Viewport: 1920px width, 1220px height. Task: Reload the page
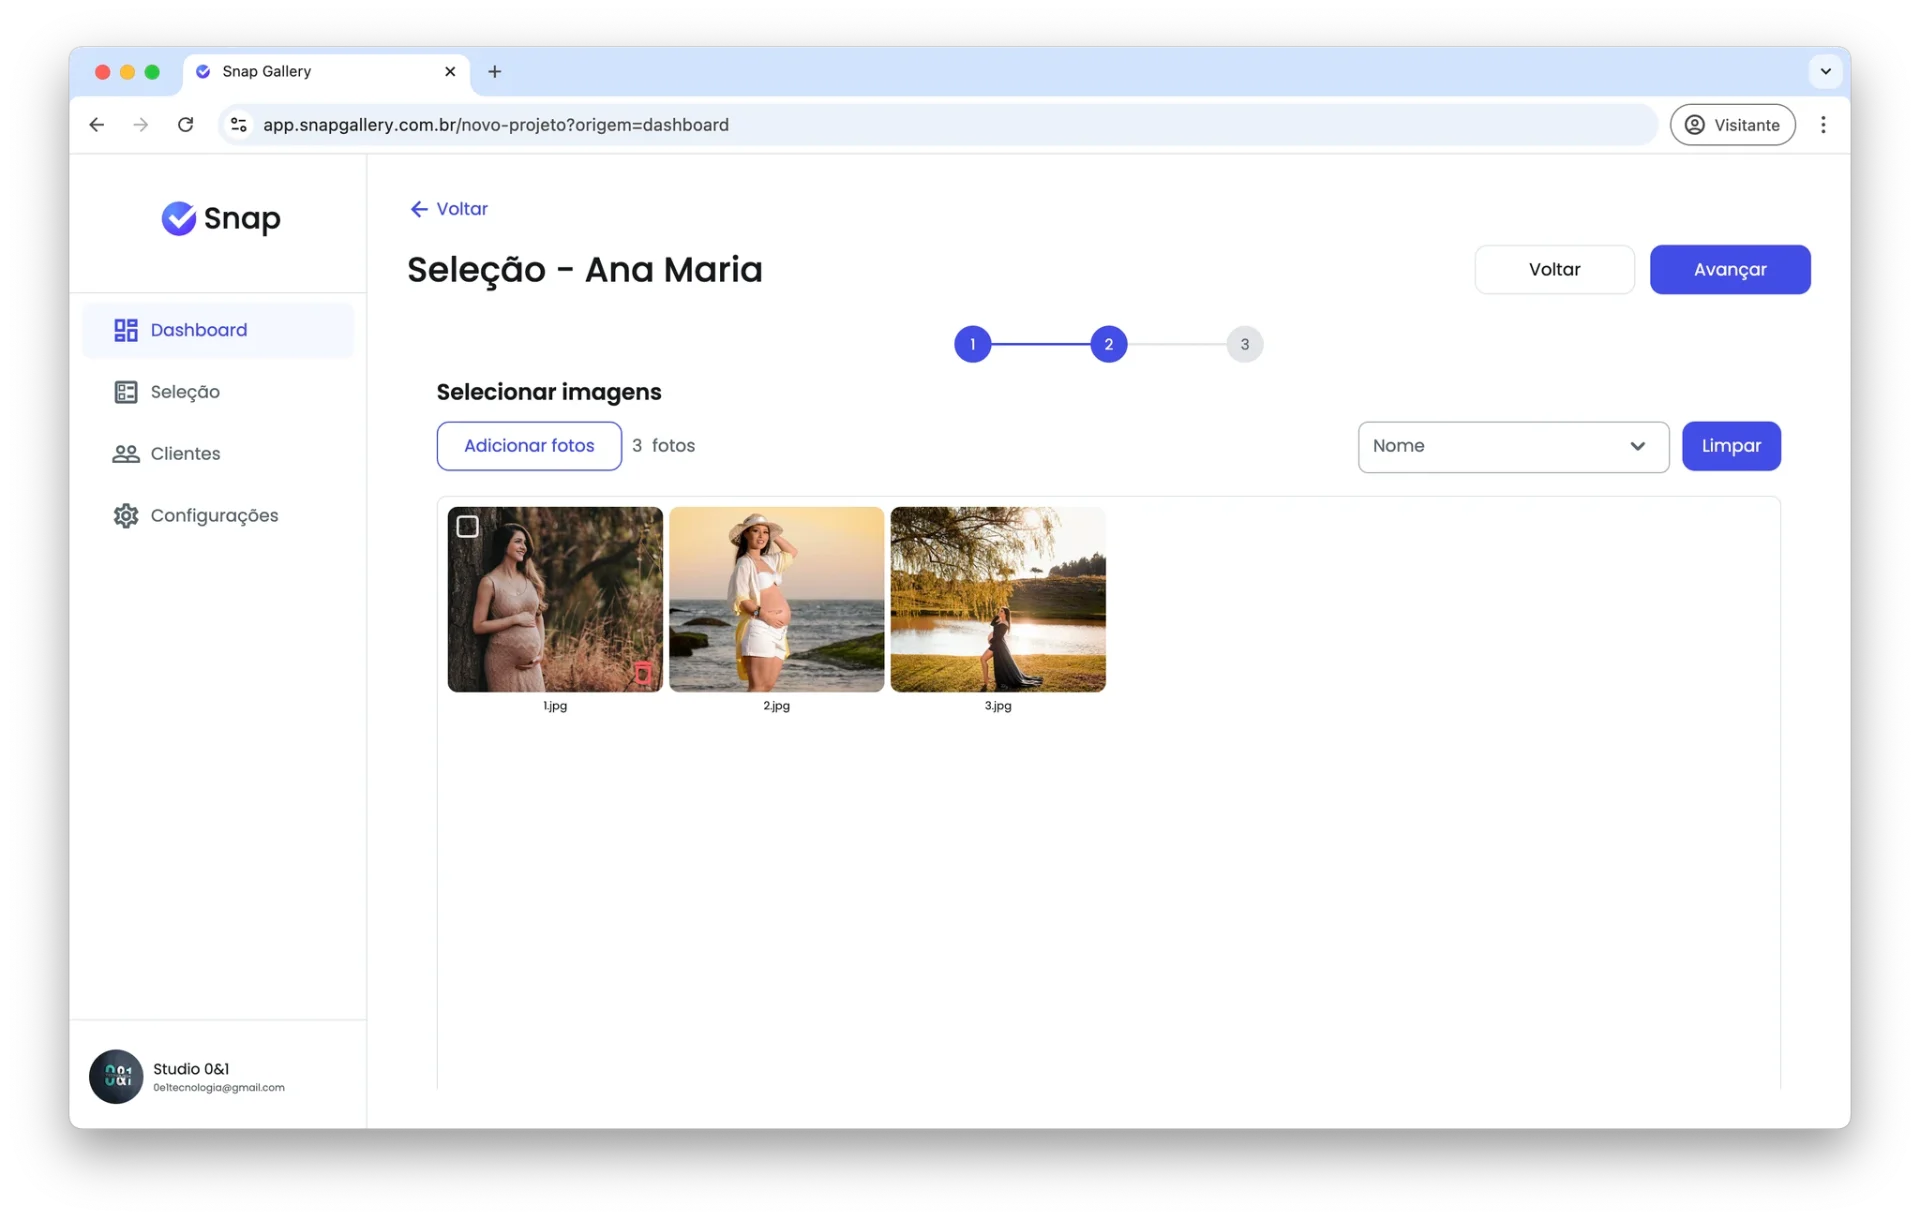(186, 125)
